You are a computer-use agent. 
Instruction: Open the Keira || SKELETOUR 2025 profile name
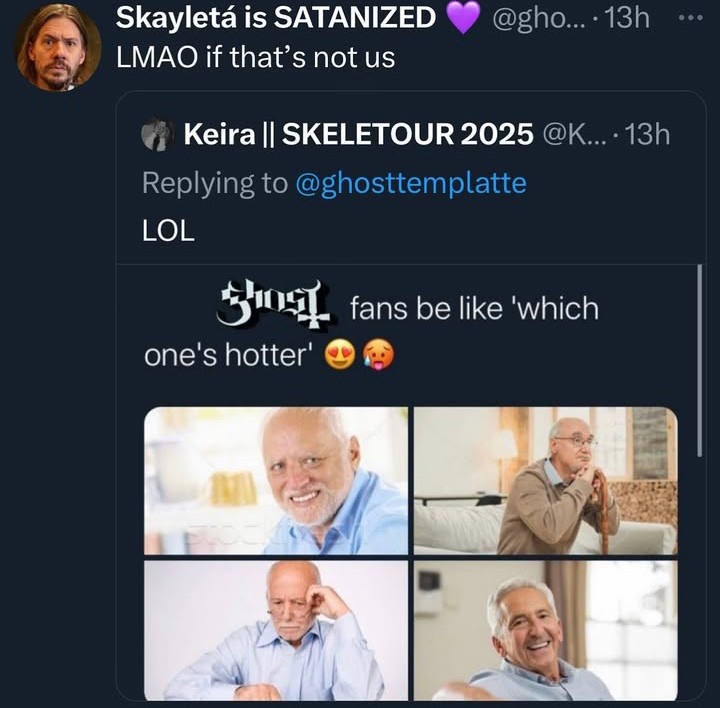pyautogui.click(x=358, y=135)
